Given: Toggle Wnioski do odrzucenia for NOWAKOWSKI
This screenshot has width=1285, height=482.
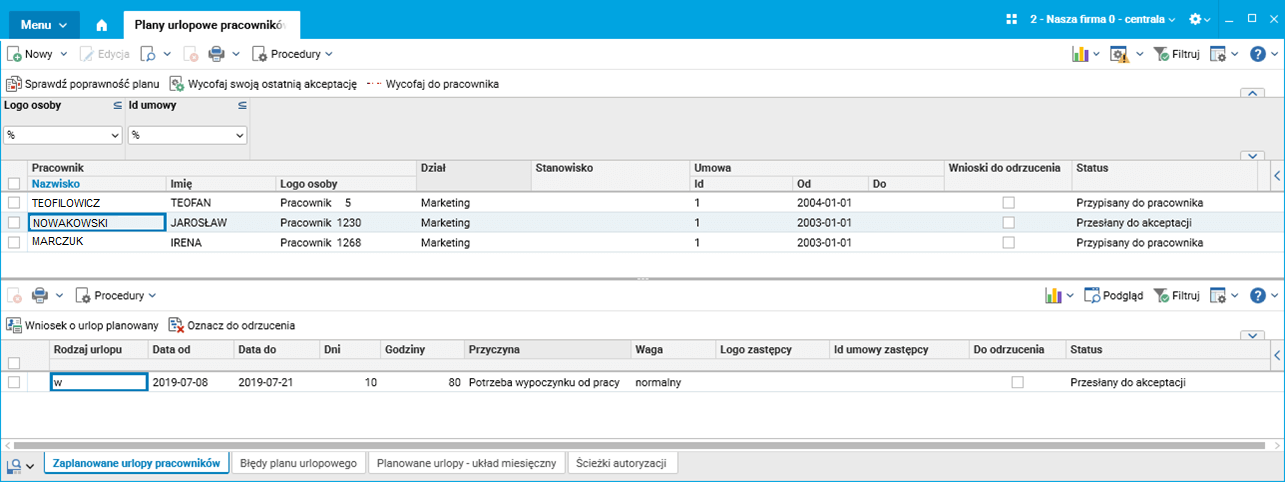Looking at the screenshot, I should pos(1008,222).
